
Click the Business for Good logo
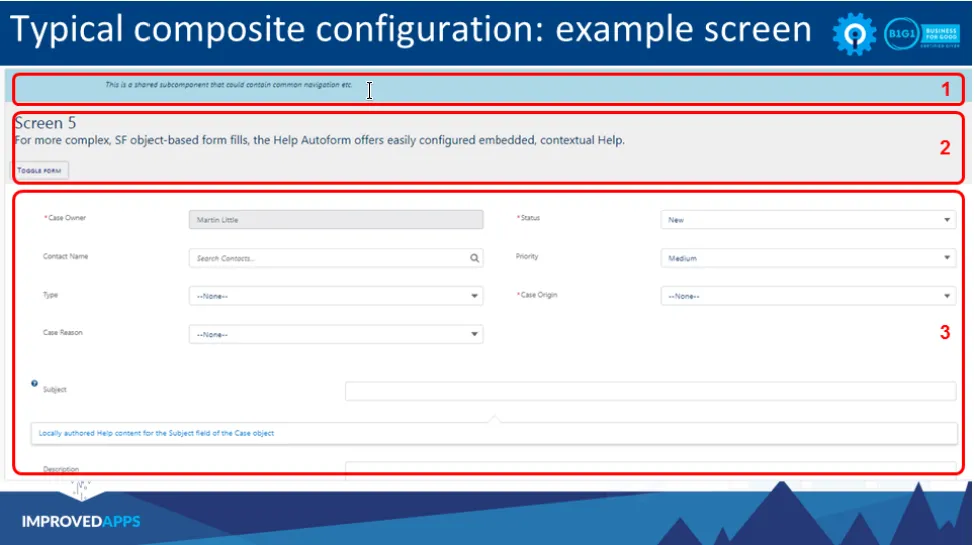pyautogui.click(x=941, y=35)
